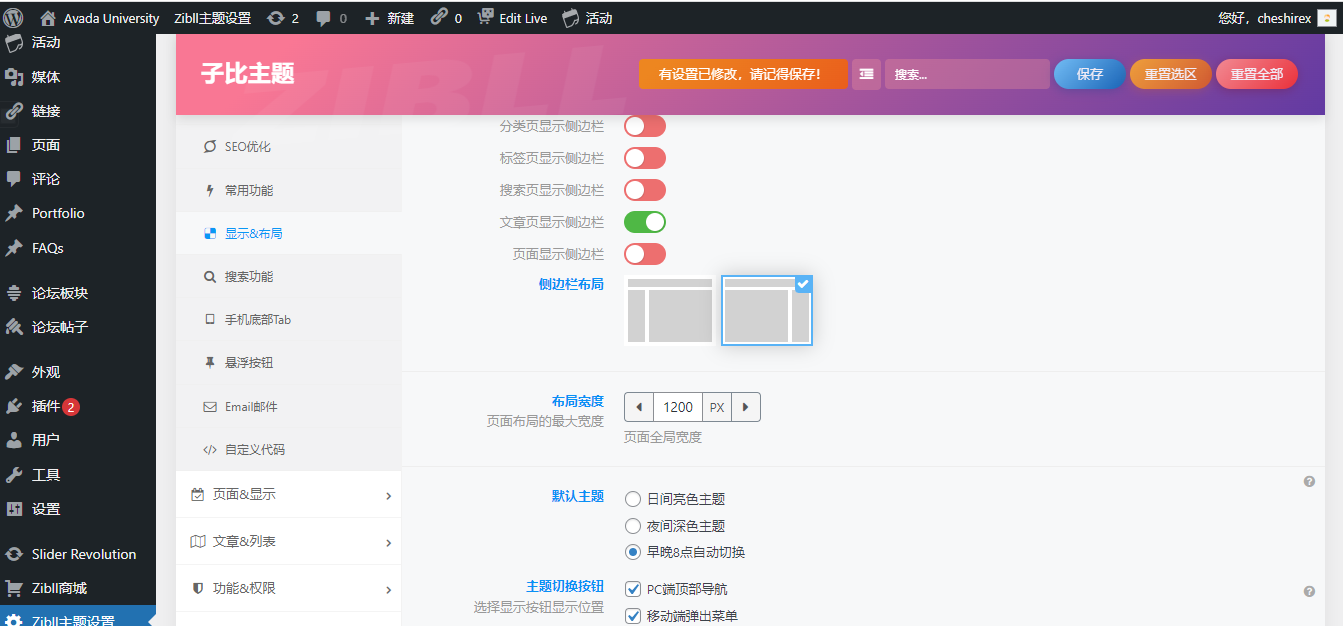Expand the 功能&权限 section
This screenshot has width=1343, height=626.
[288, 589]
